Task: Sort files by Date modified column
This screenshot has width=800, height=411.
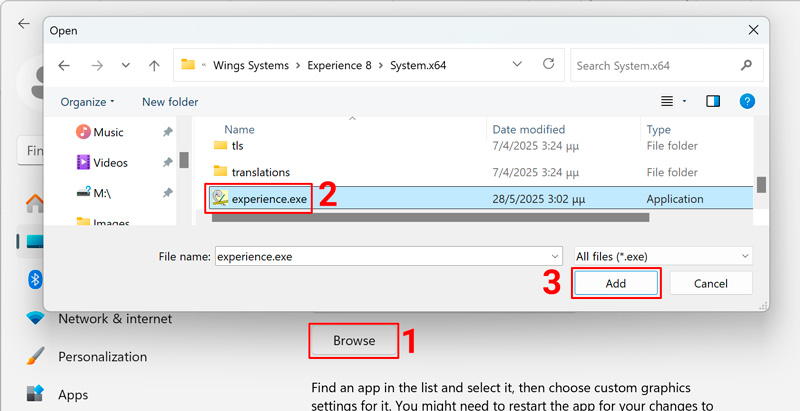Action: click(x=530, y=129)
